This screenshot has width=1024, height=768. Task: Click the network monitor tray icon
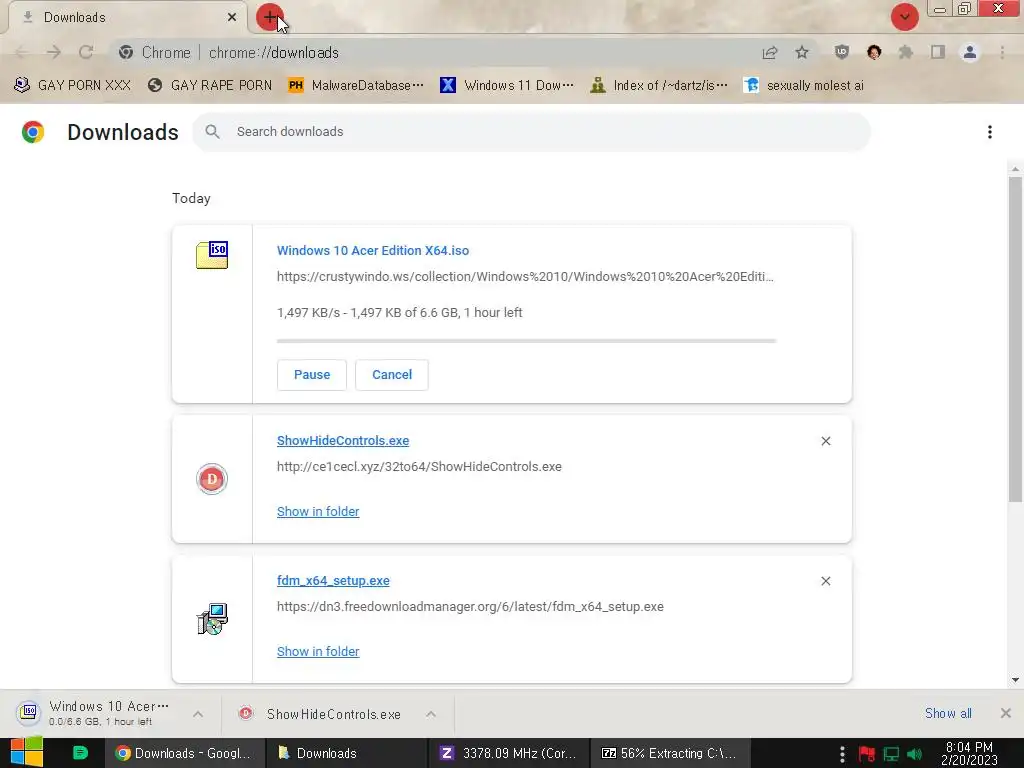(891, 754)
